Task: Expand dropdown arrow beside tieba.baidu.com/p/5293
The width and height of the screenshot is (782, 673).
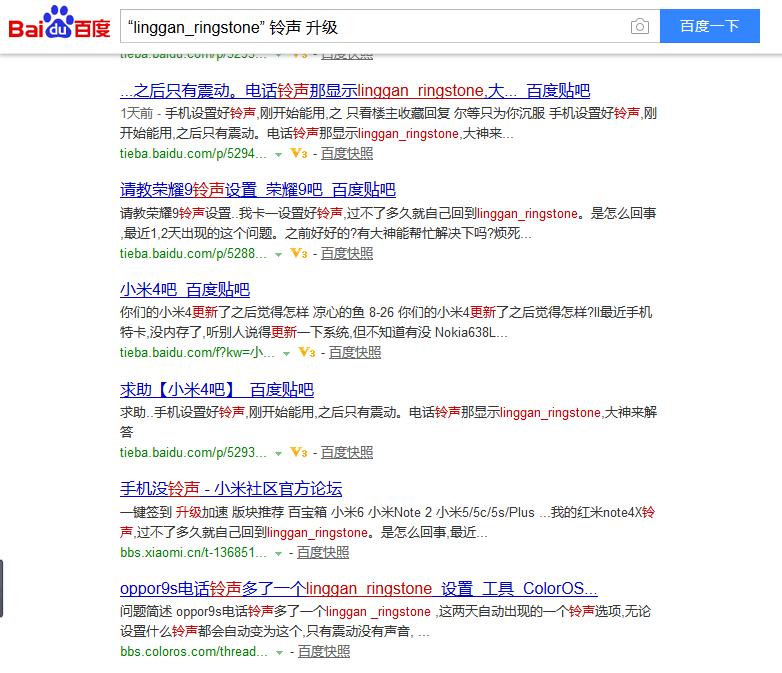Action: pyautogui.click(x=278, y=453)
